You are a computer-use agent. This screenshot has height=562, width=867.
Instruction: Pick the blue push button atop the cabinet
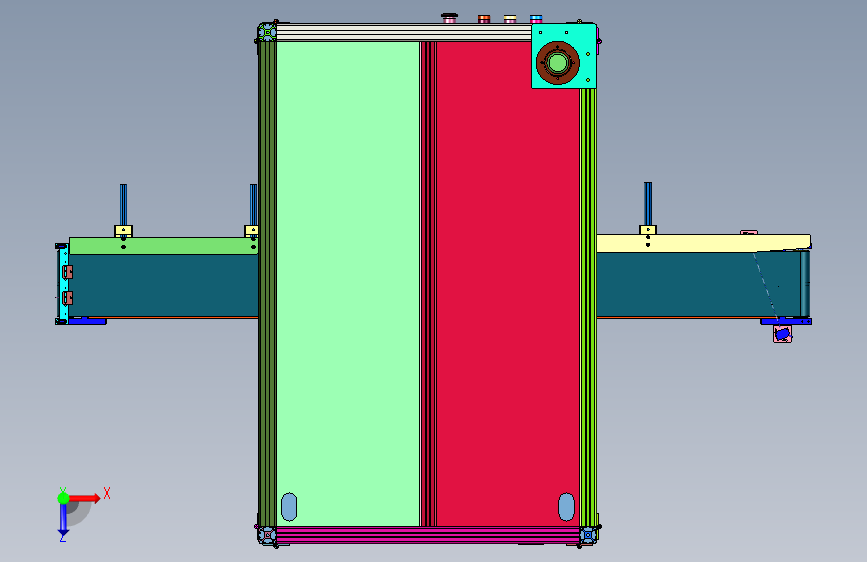[x=536, y=19]
